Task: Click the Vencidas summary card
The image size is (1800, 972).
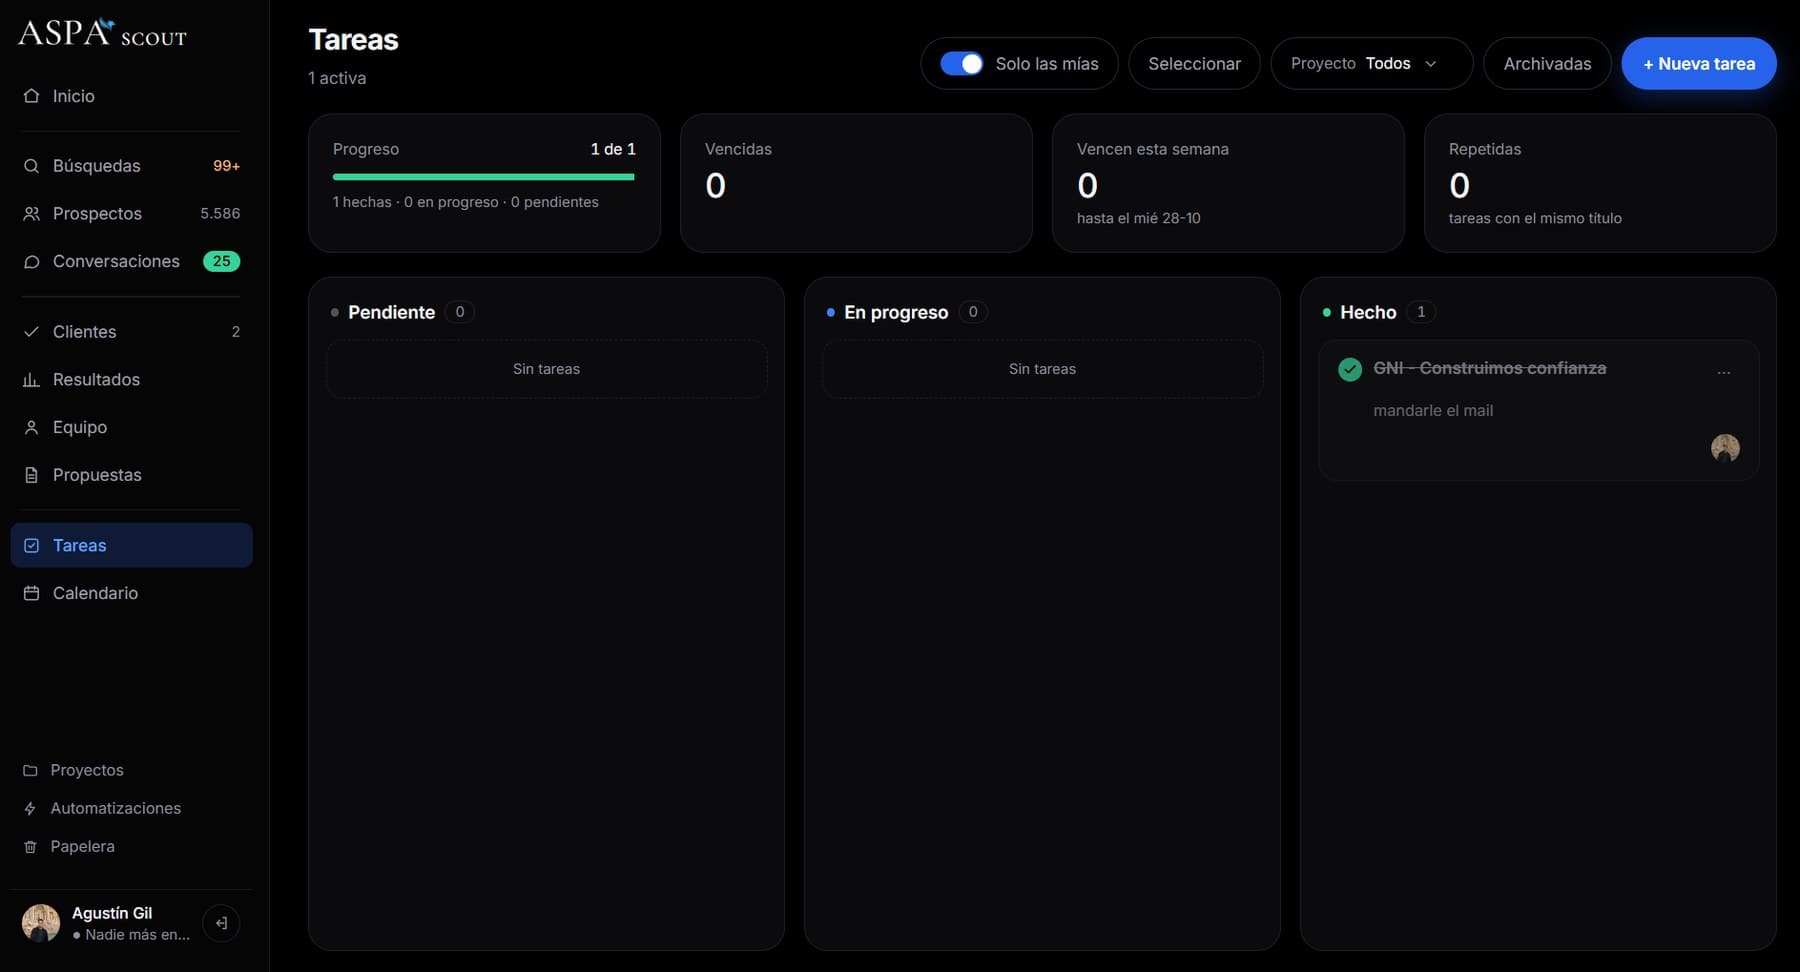Action: click(856, 183)
